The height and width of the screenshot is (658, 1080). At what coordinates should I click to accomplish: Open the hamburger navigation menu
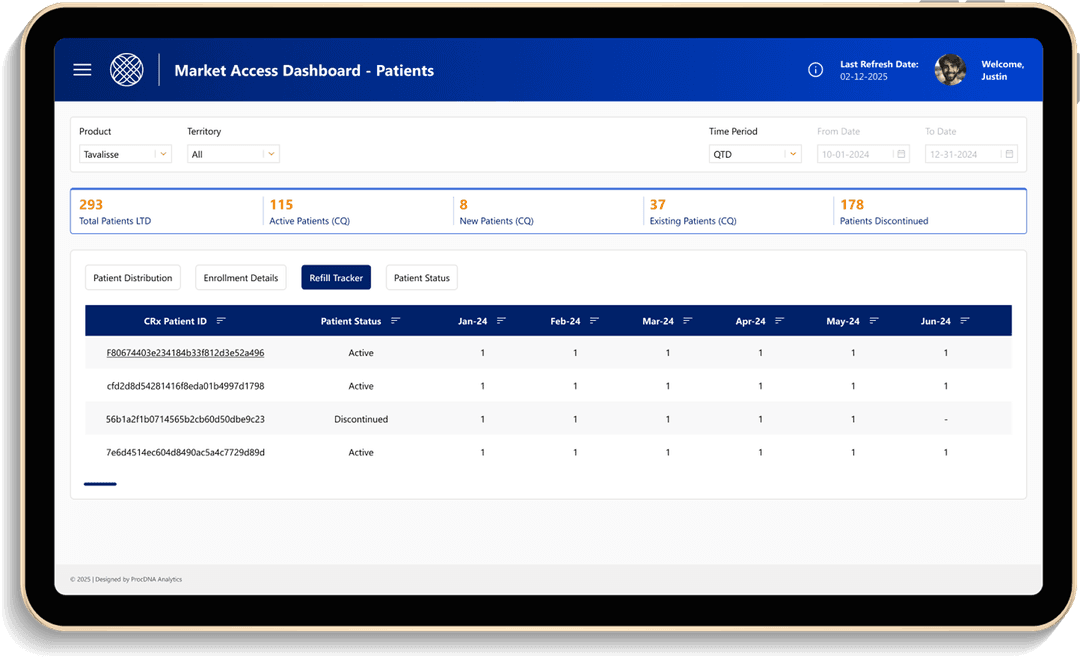(x=82, y=70)
